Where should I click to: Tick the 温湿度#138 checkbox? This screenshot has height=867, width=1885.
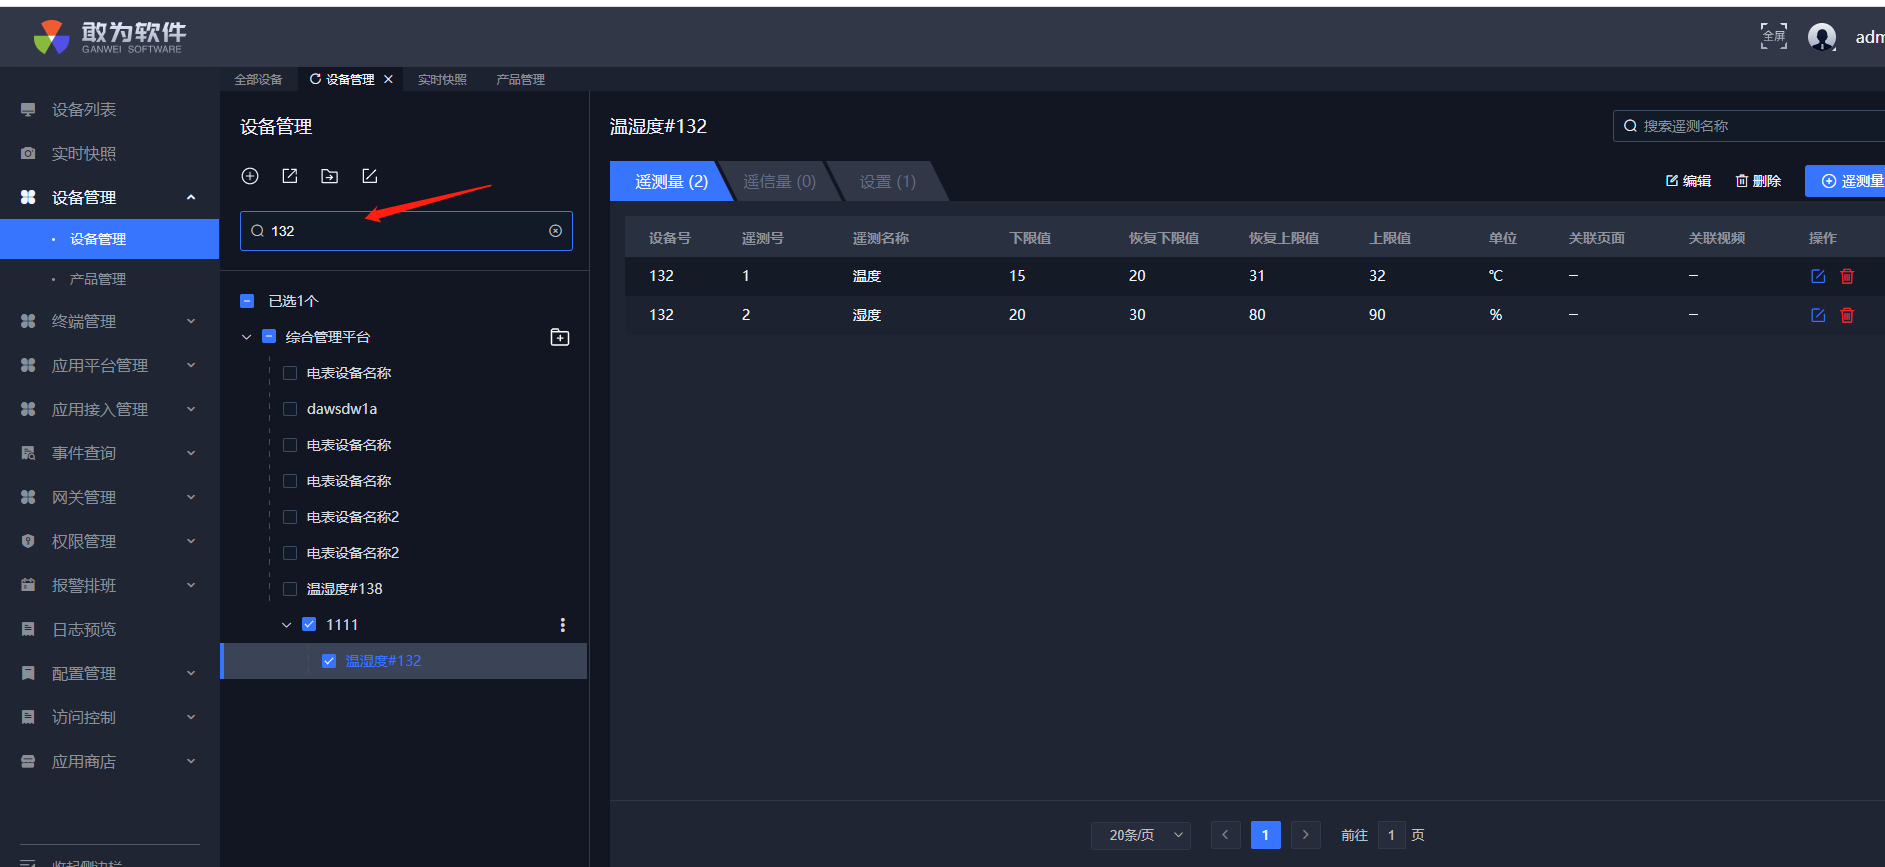pyautogui.click(x=290, y=589)
